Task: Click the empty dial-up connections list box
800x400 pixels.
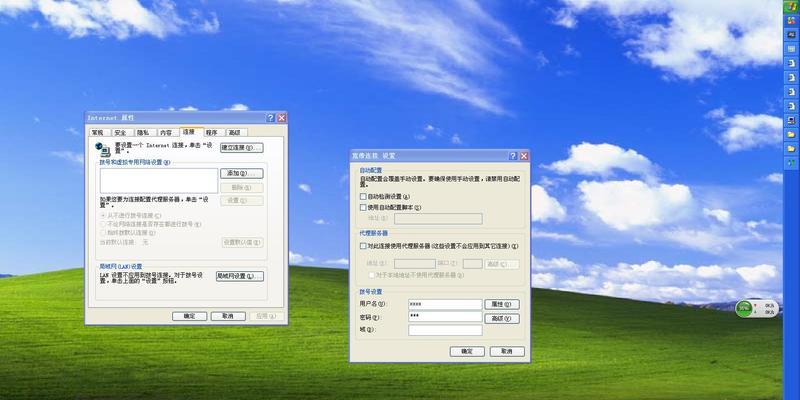Action: [x=159, y=181]
